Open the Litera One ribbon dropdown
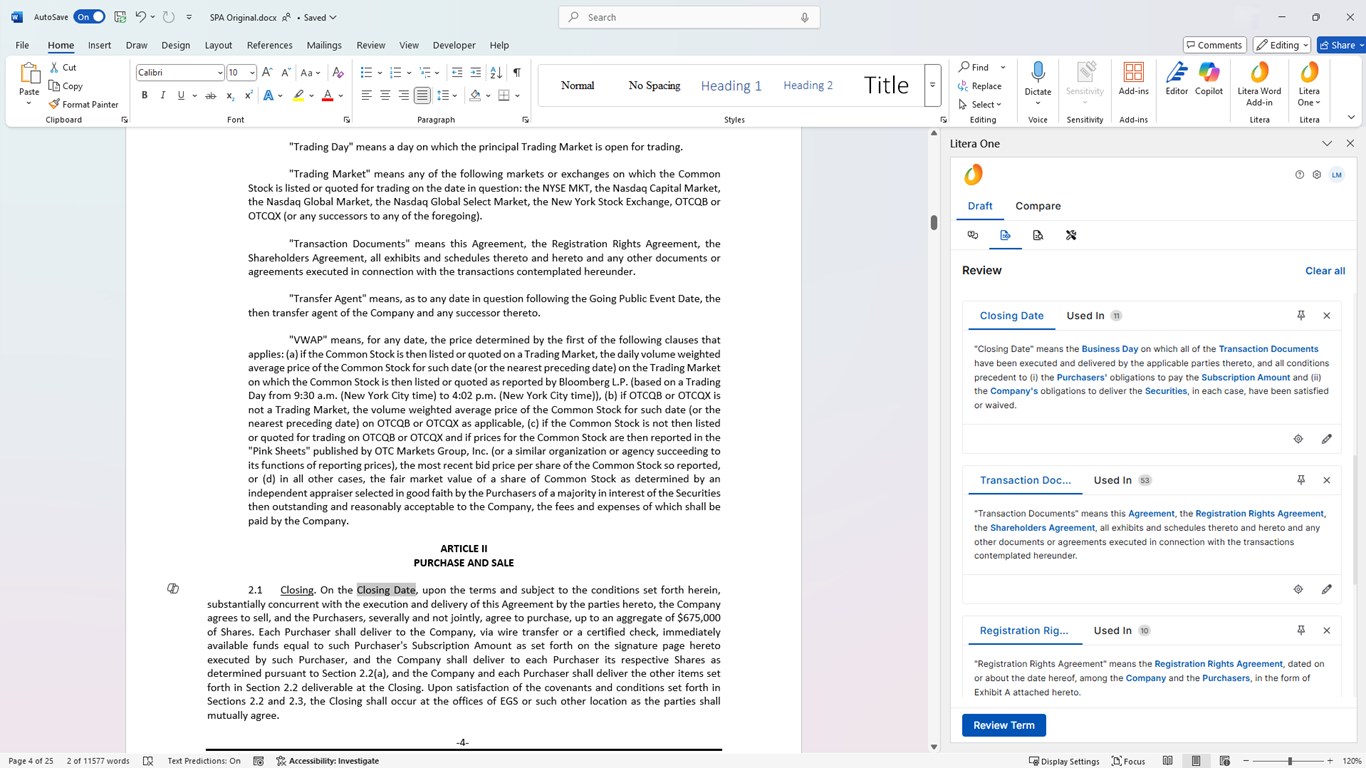1366x768 pixels. point(1309,83)
